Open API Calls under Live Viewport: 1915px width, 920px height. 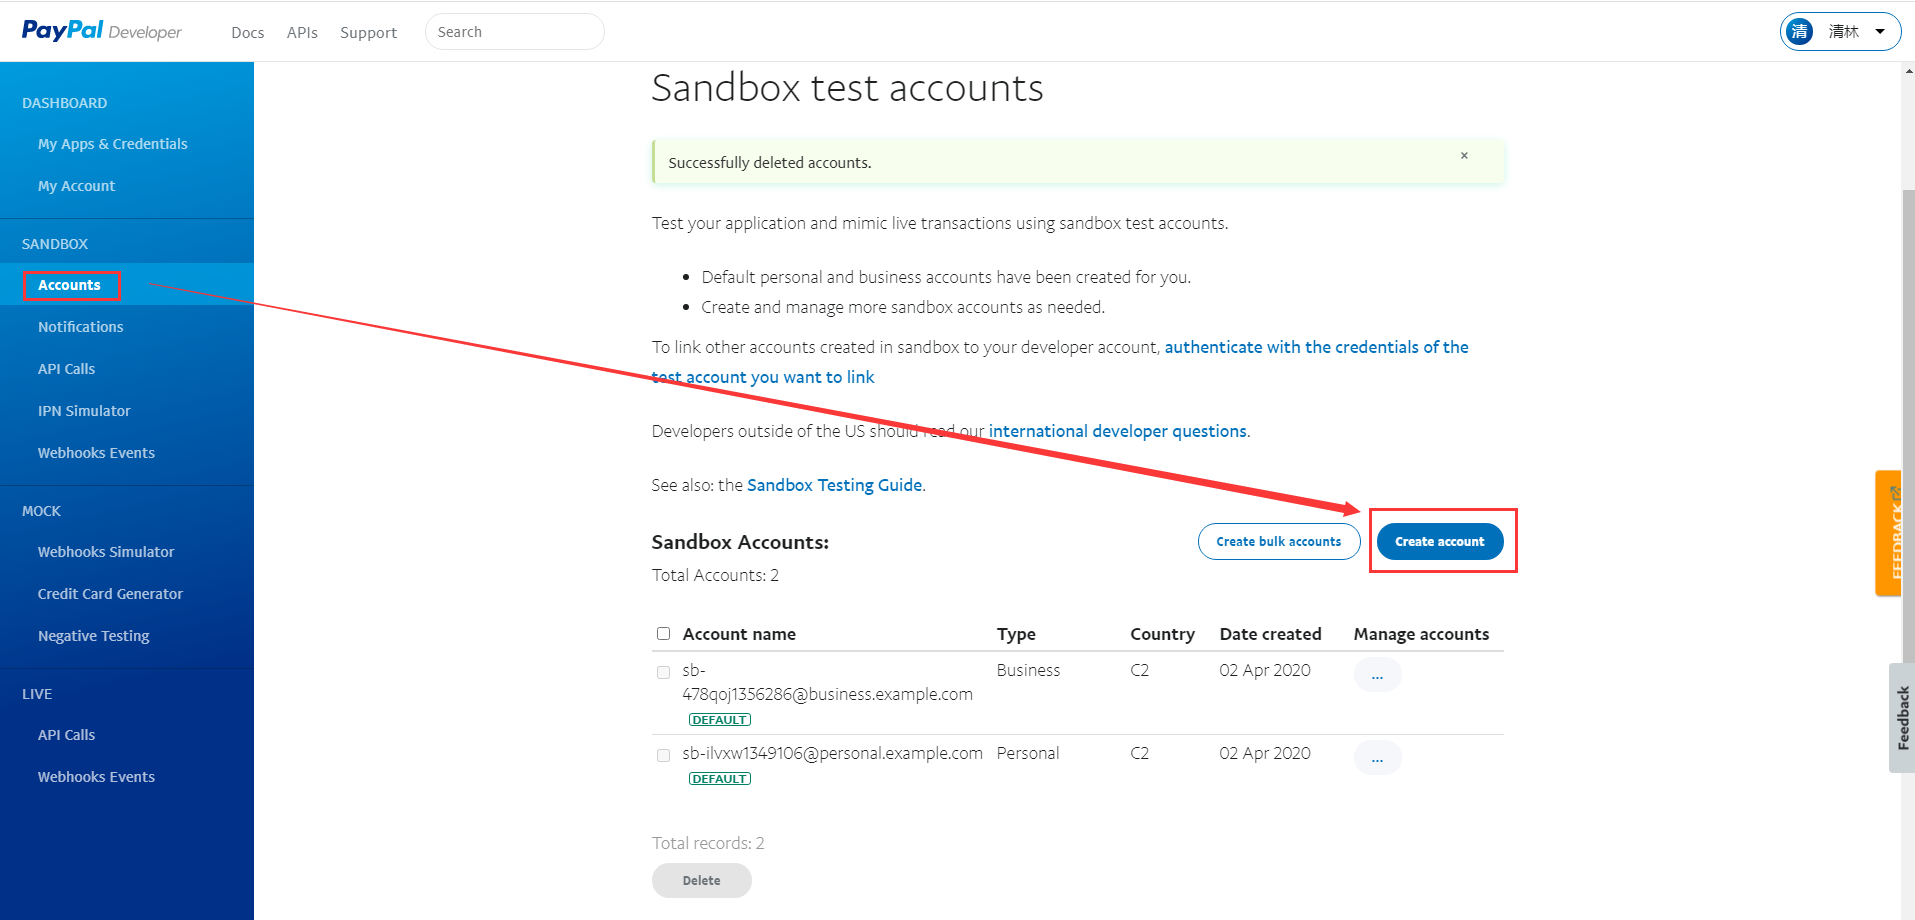(67, 735)
